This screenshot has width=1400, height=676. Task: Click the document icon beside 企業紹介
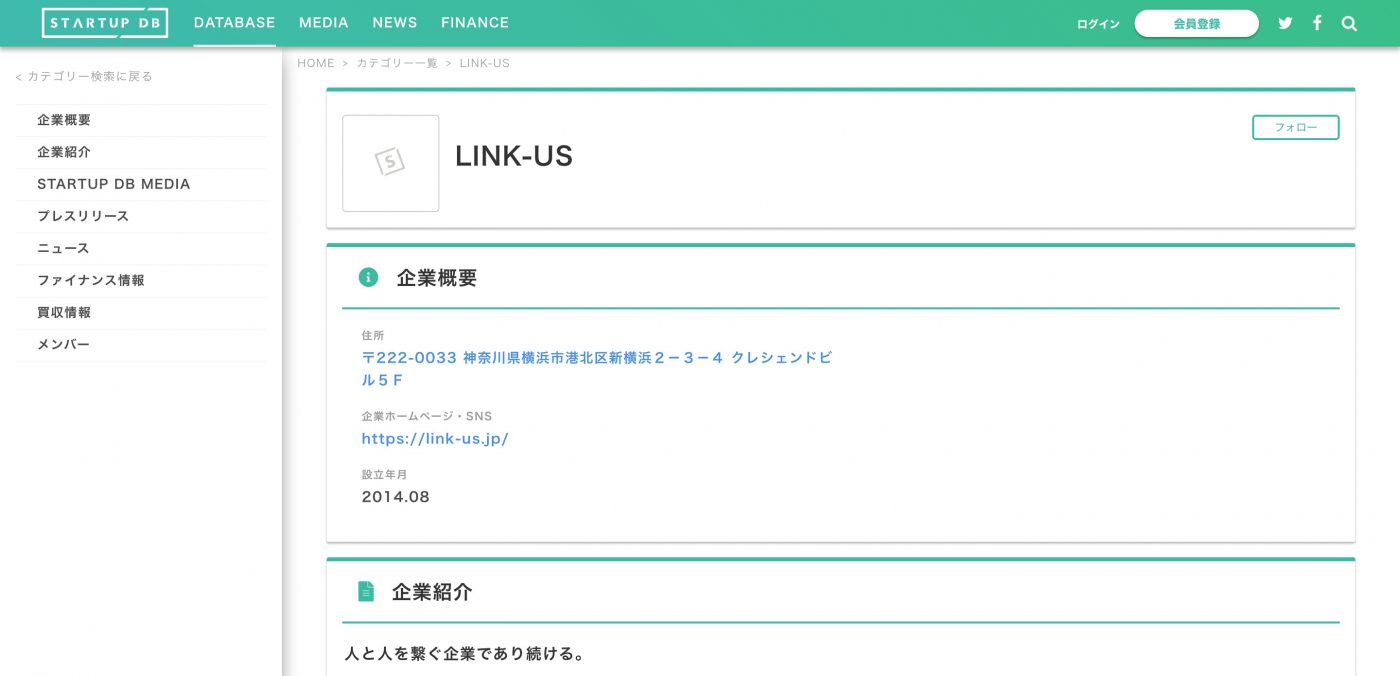(367, 591)
